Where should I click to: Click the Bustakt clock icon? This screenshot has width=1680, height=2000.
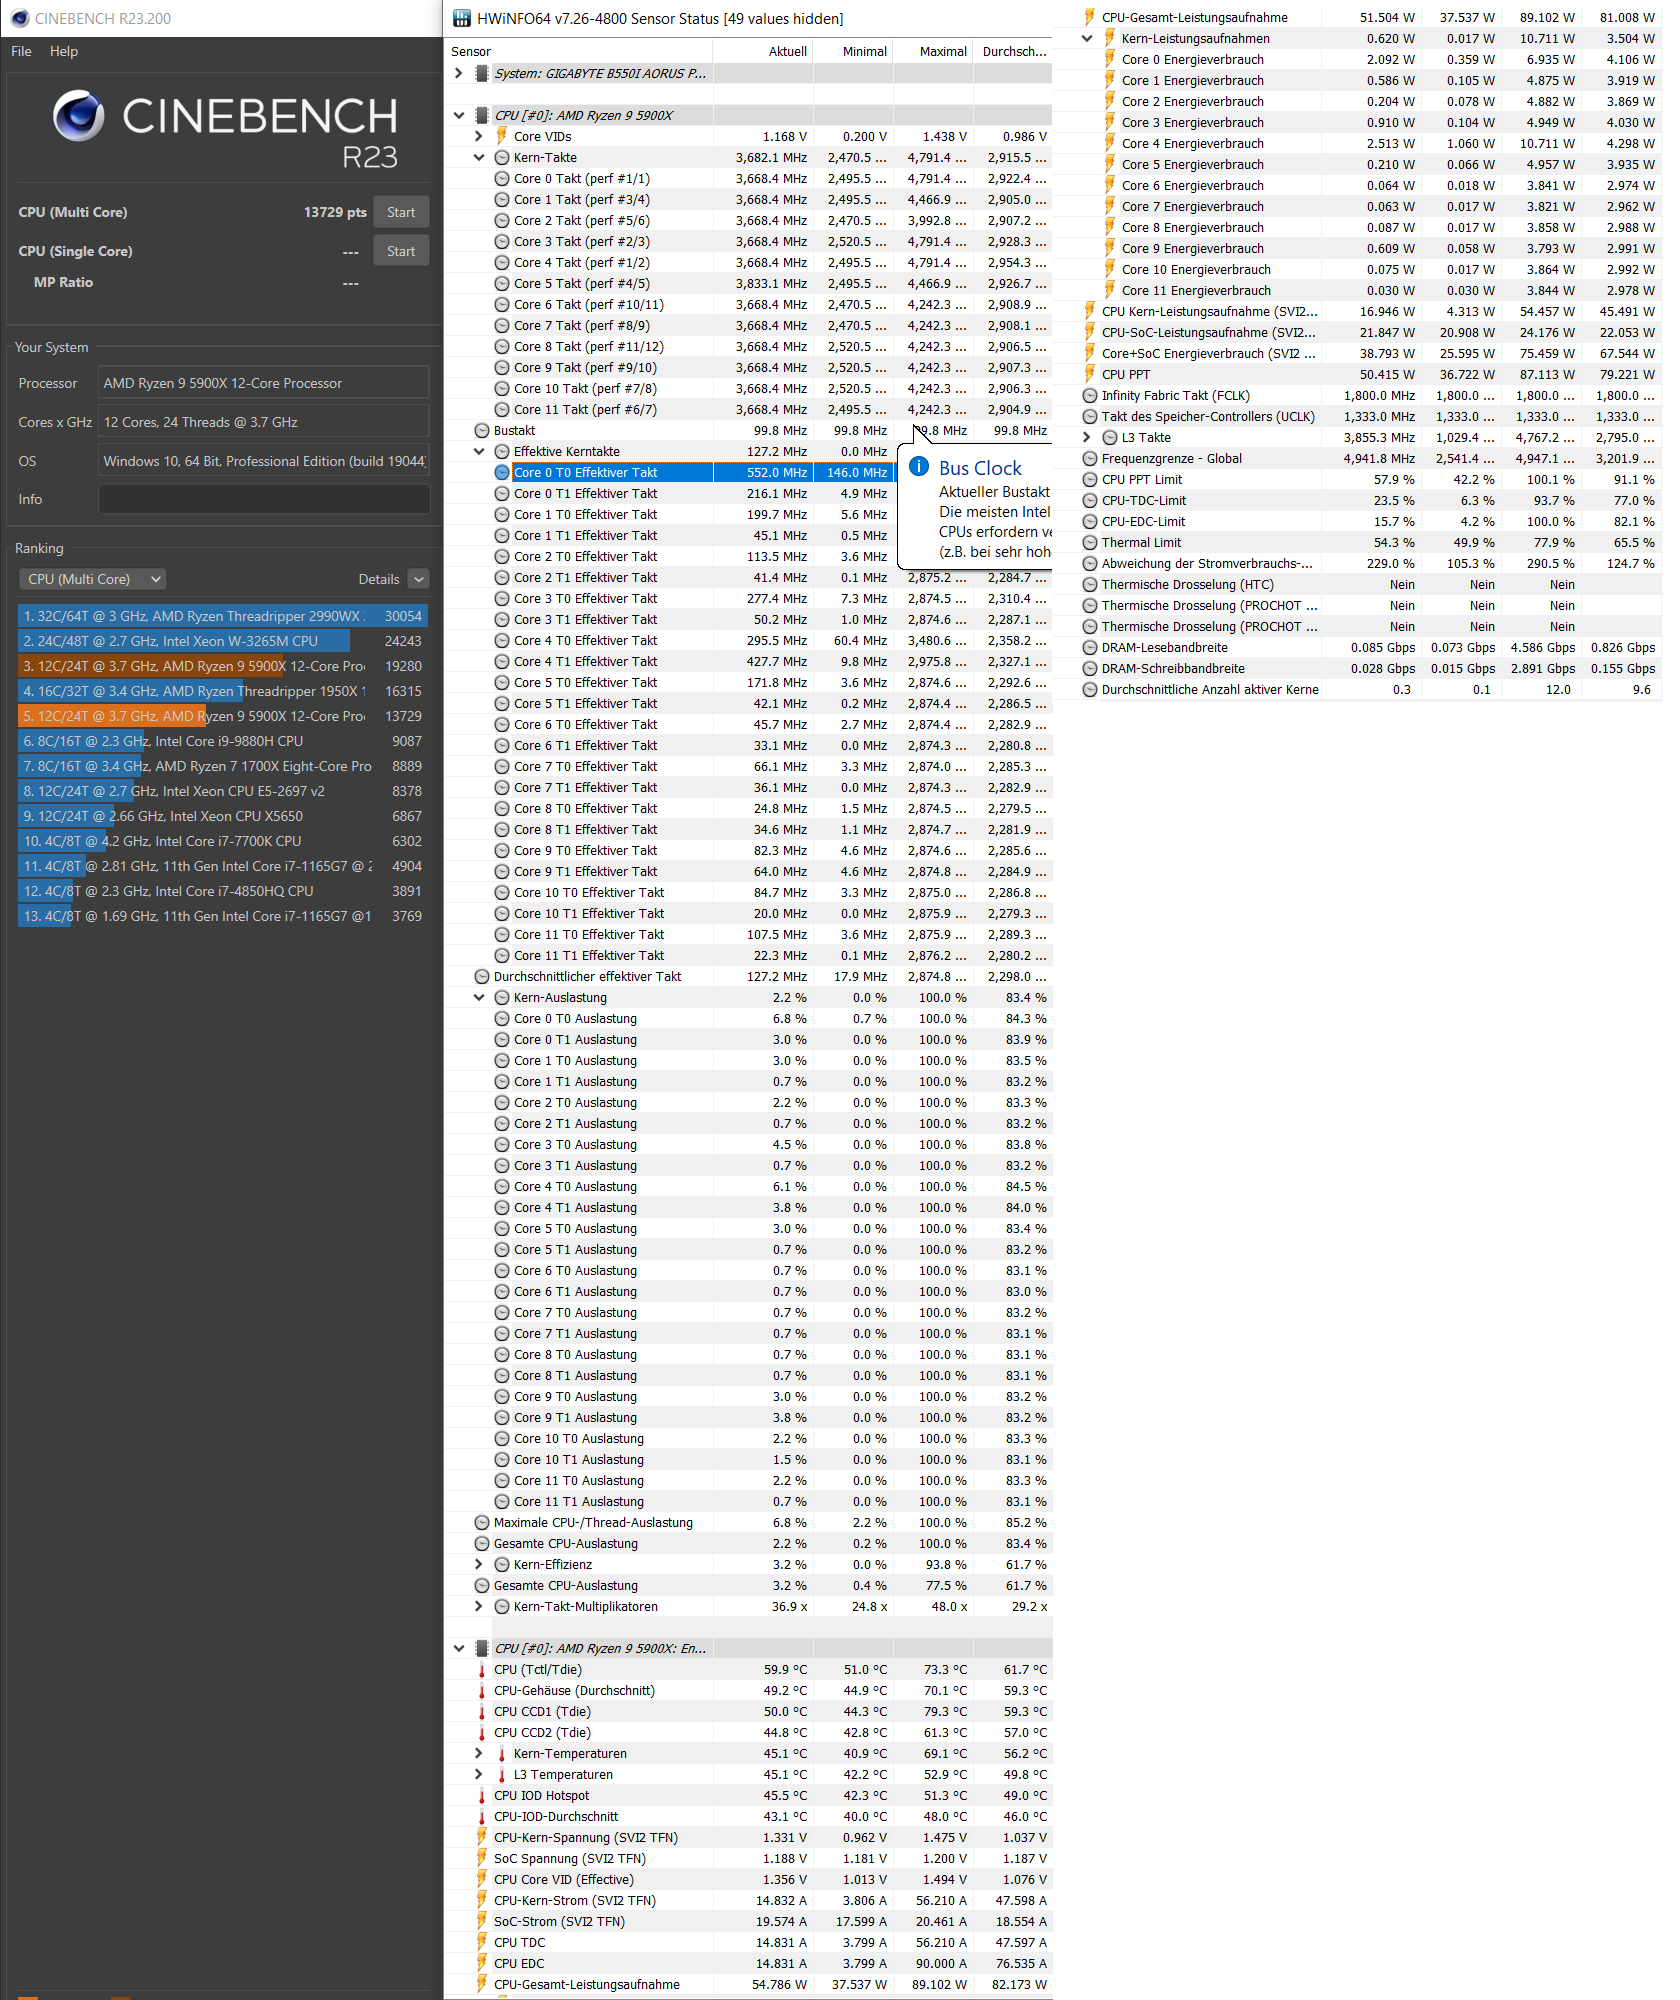tap(482, 430)
